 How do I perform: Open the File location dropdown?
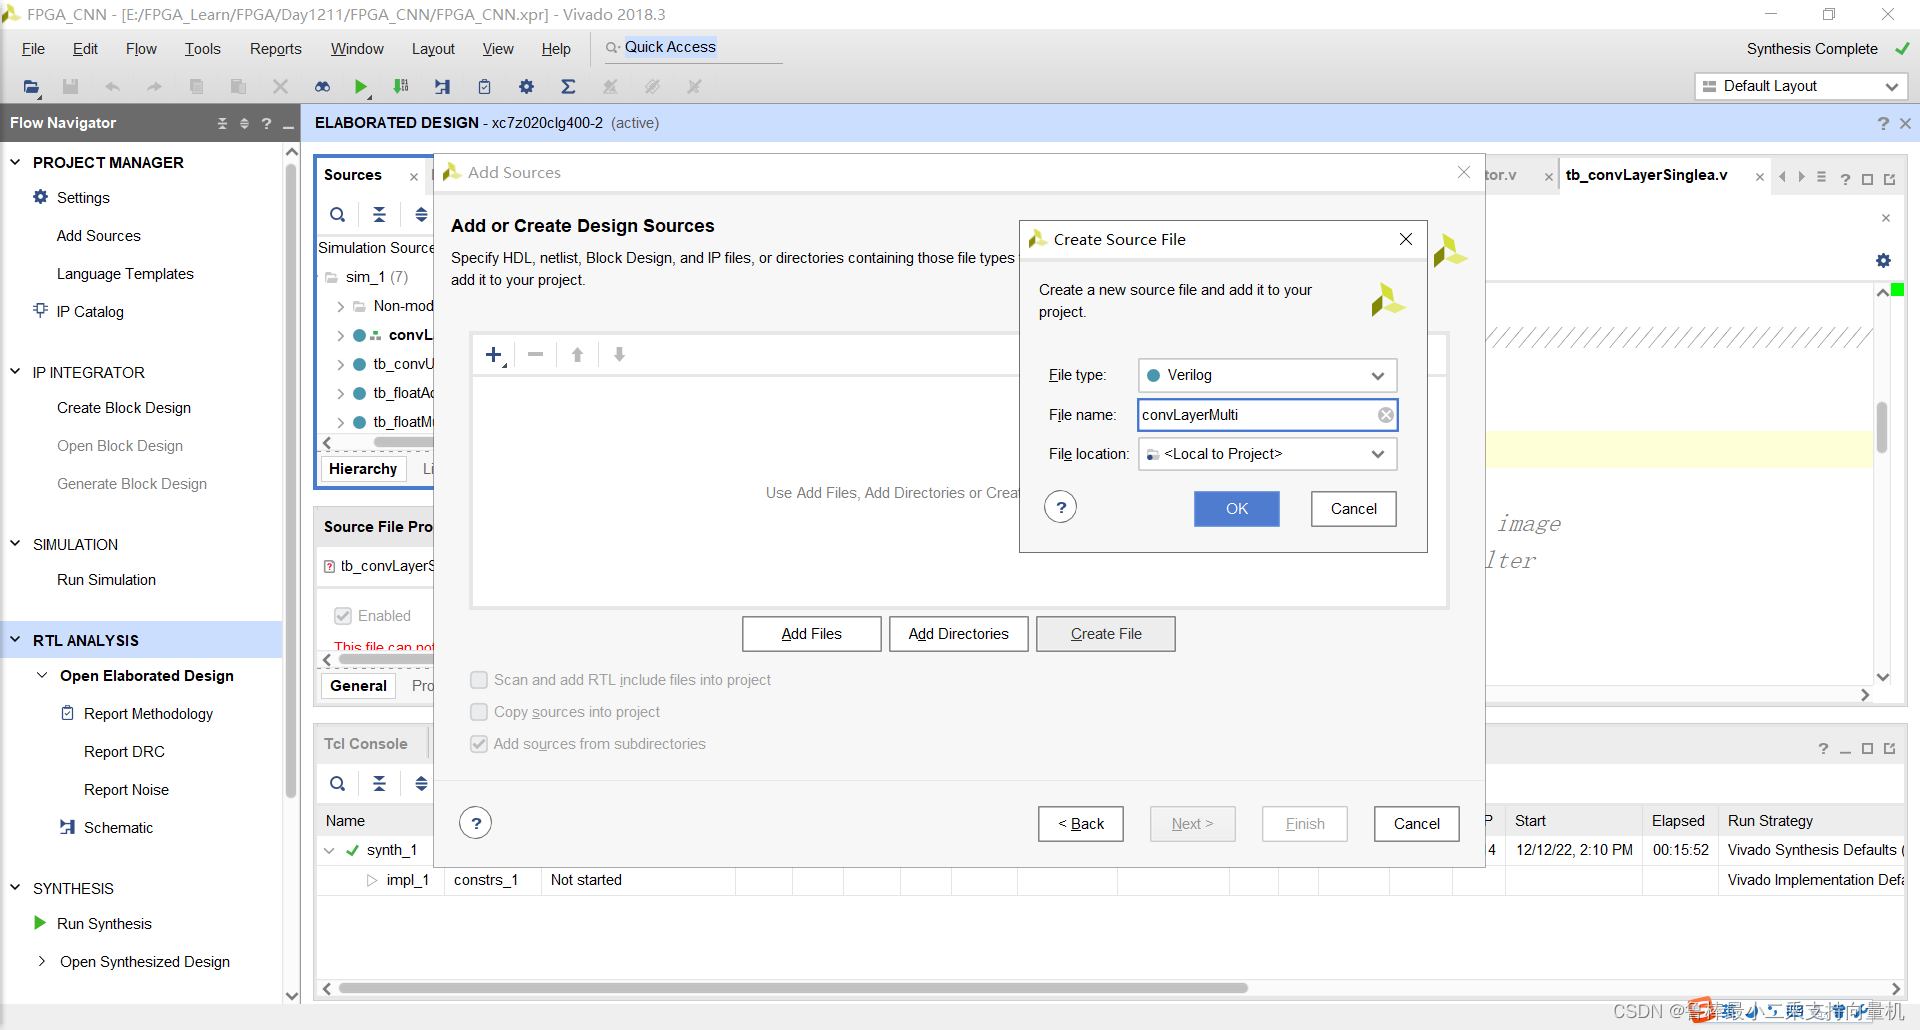tap(1267, 454)
